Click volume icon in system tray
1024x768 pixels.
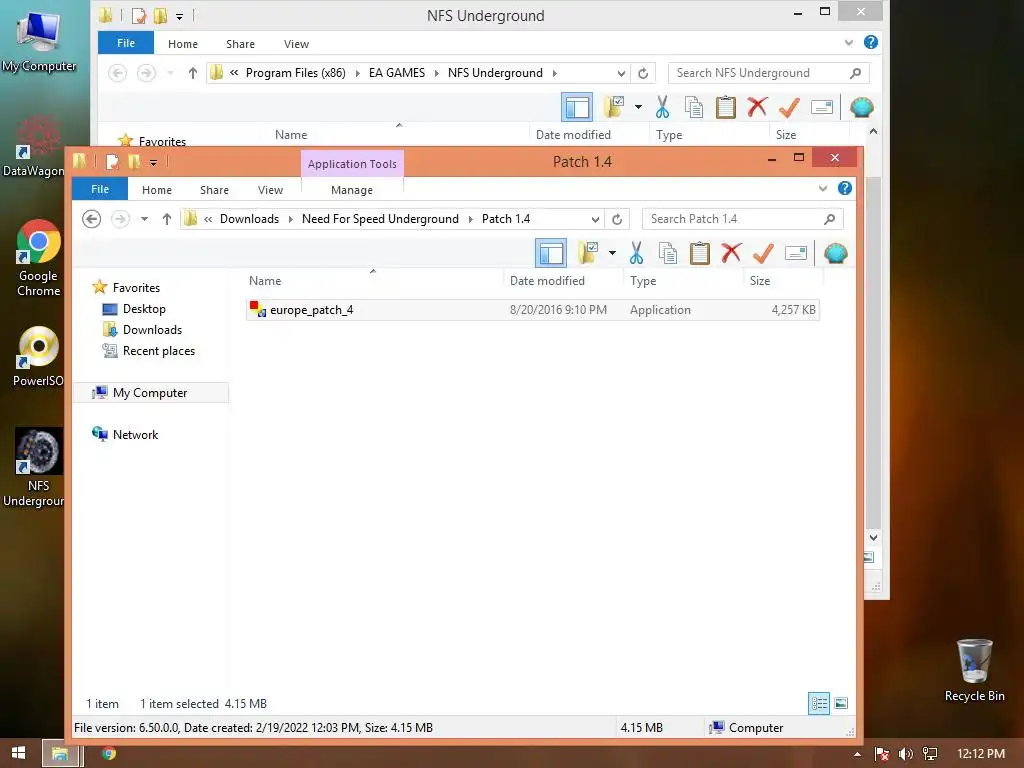point(905,754)
